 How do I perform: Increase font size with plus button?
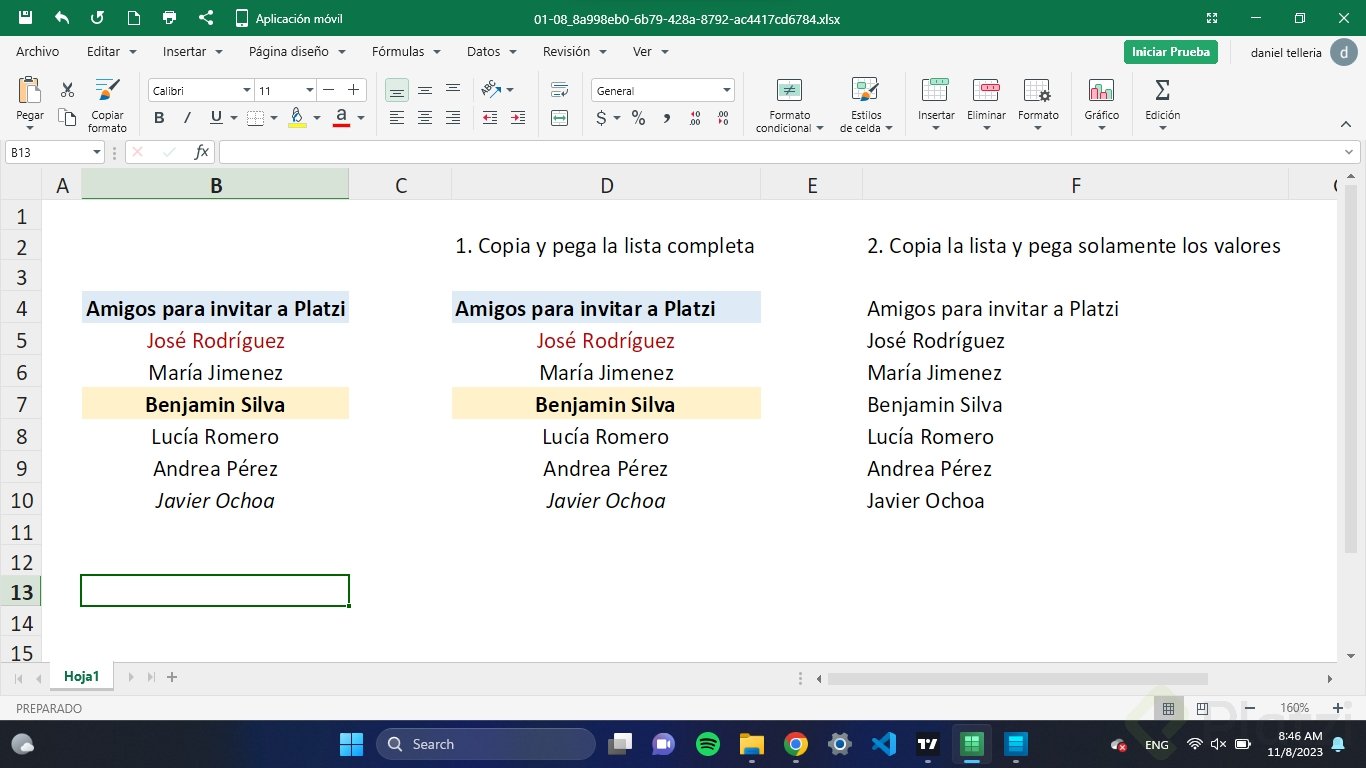(353, 90)
